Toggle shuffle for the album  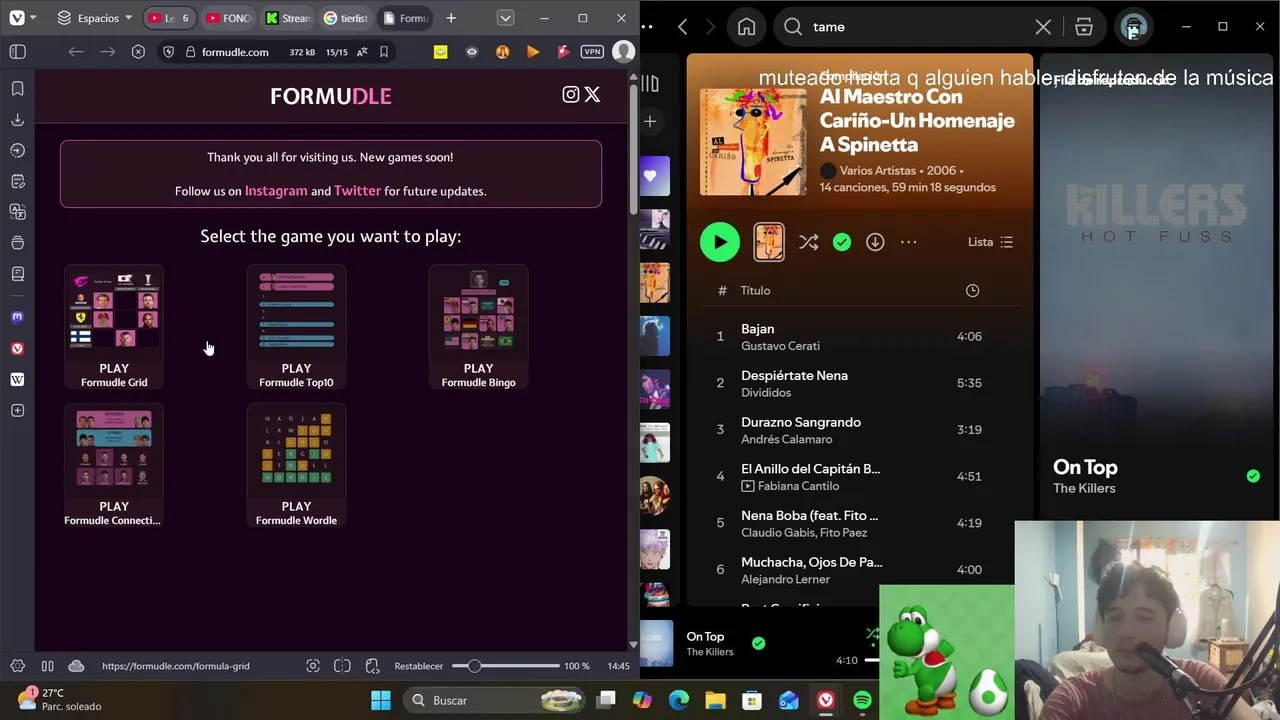point(808,242)
